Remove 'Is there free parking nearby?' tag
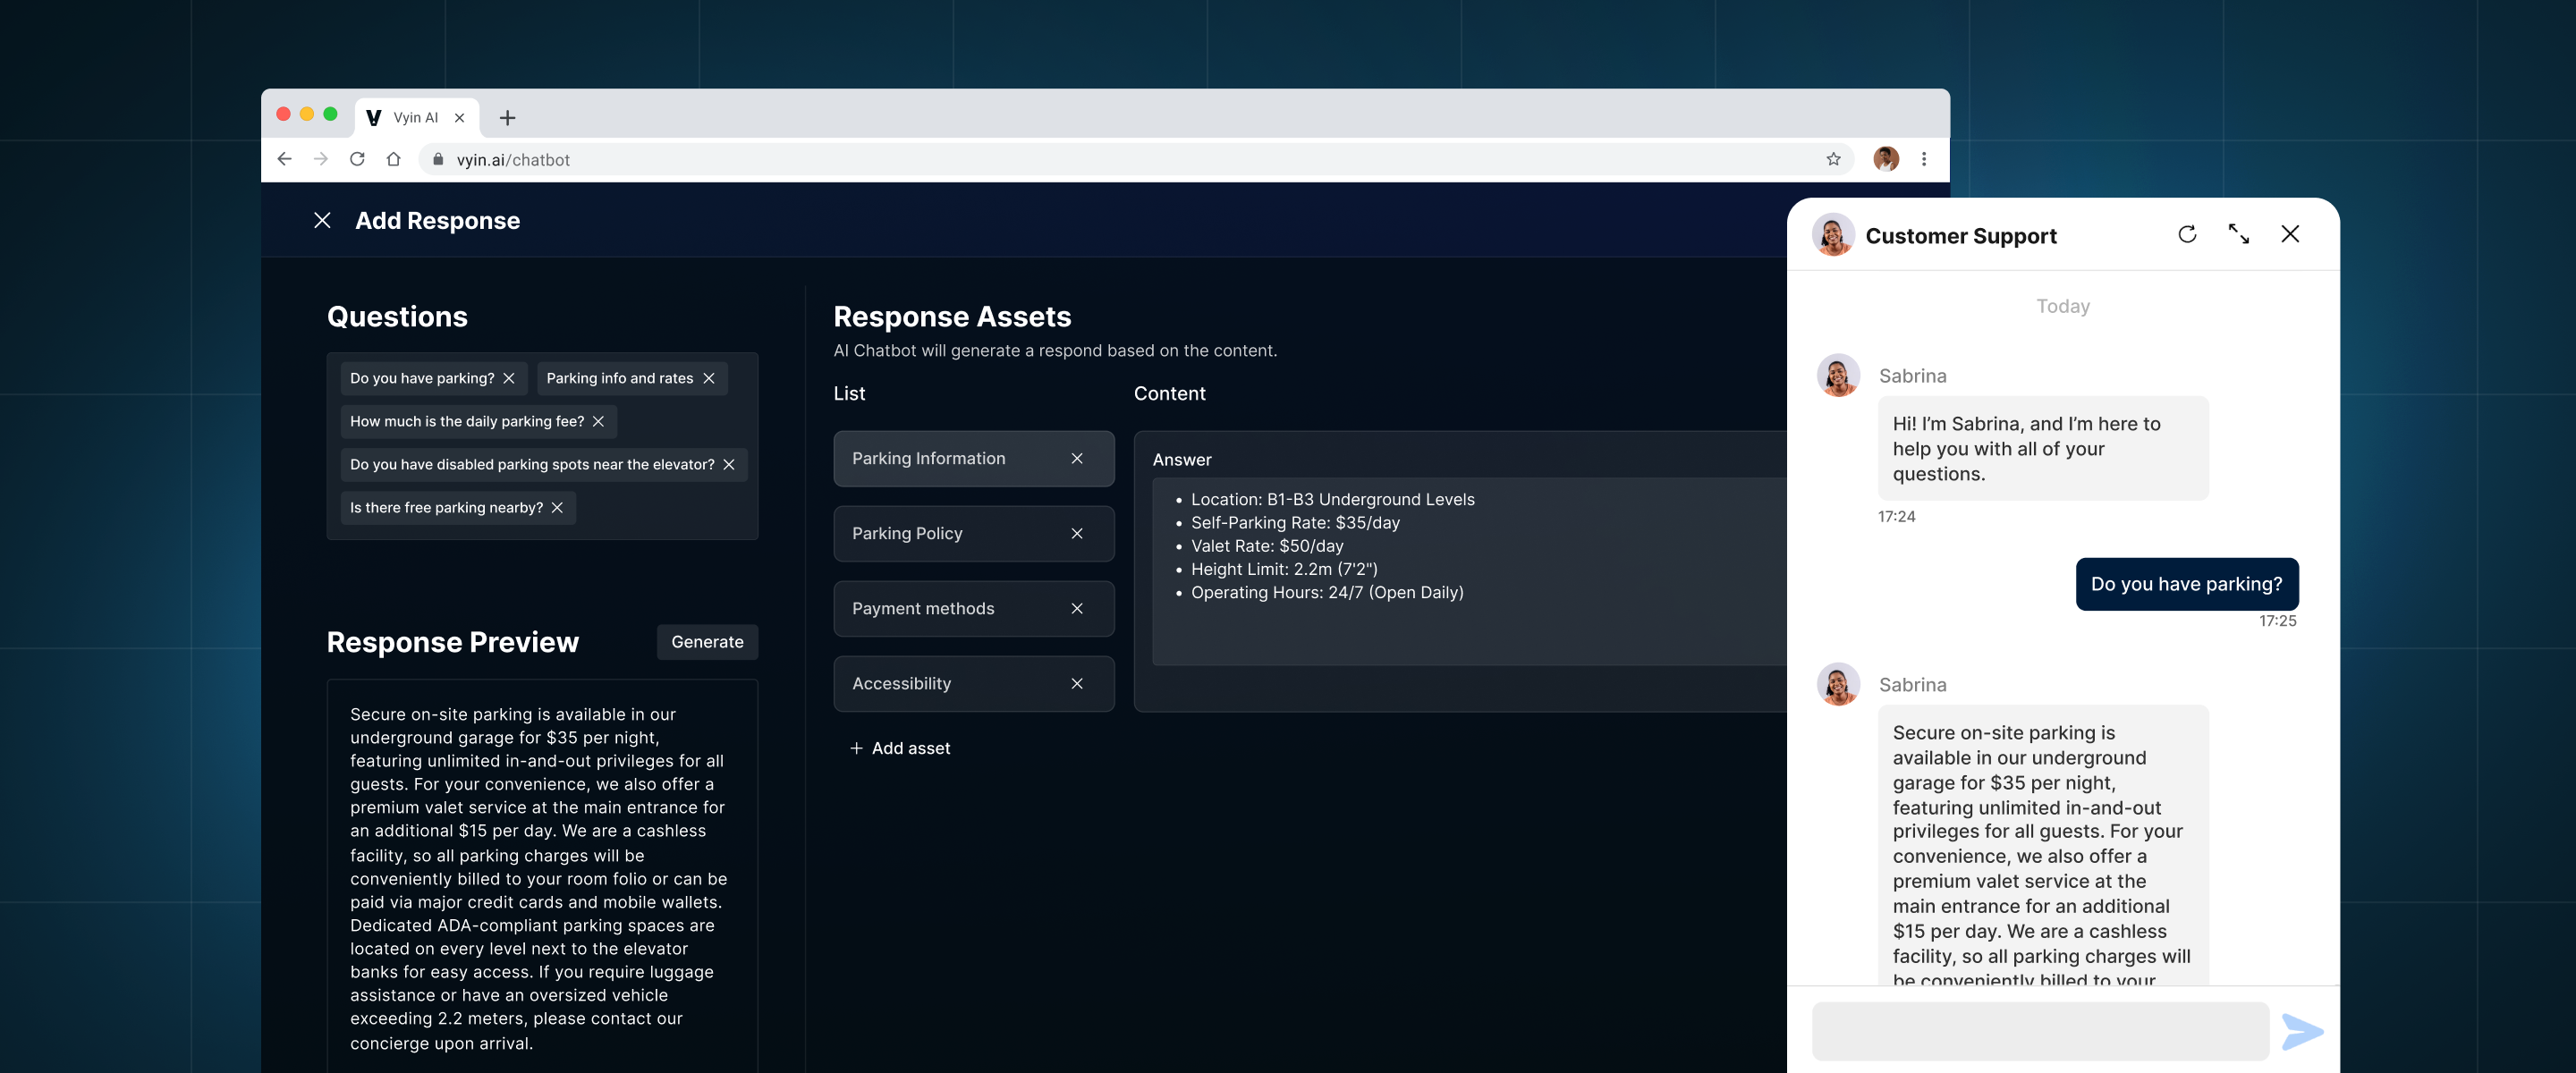The image size is (2576, 1073). [558, 508]
